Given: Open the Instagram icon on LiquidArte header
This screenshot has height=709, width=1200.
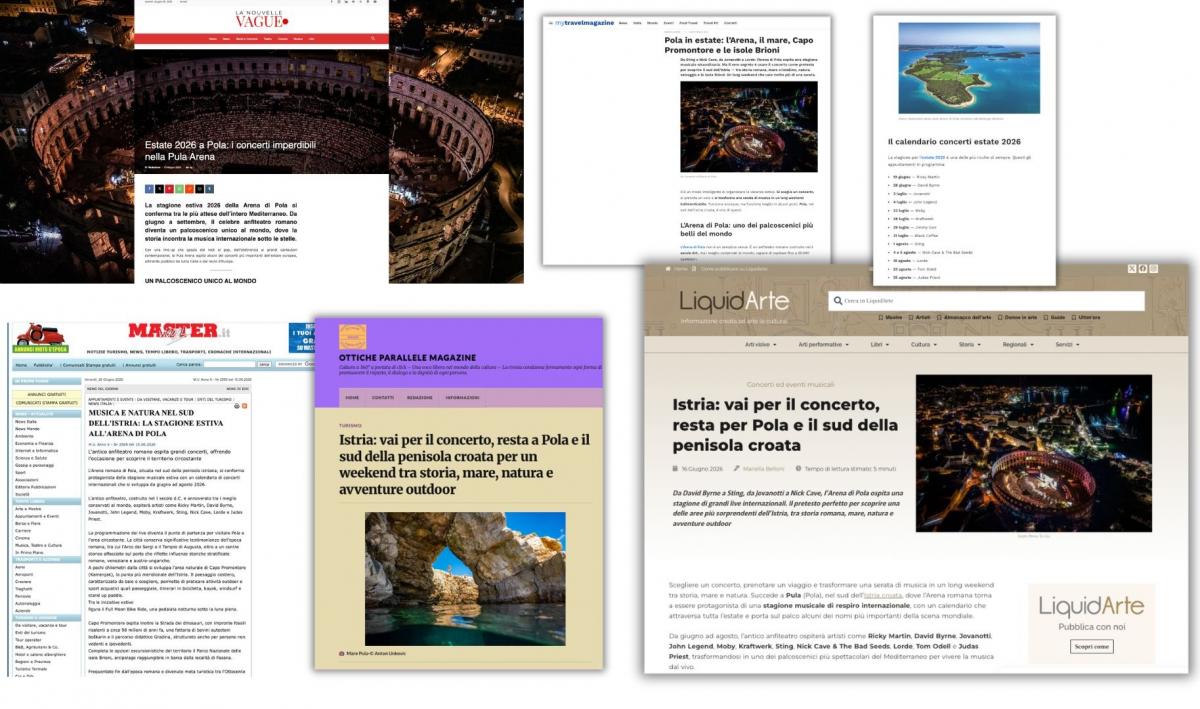Looking at the screenshot, I should click(x=1153, y=268).
